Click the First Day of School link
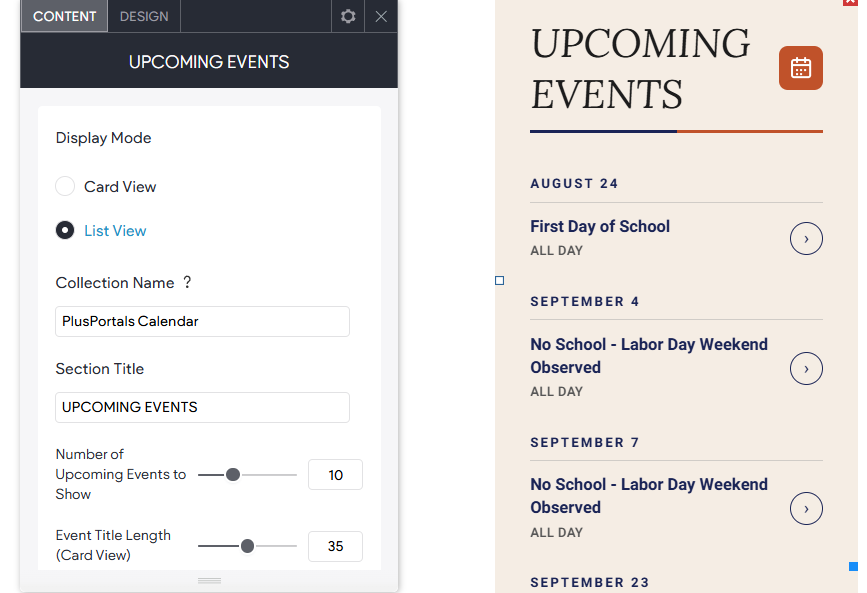The image size is (867, 593). click(600, 226)
